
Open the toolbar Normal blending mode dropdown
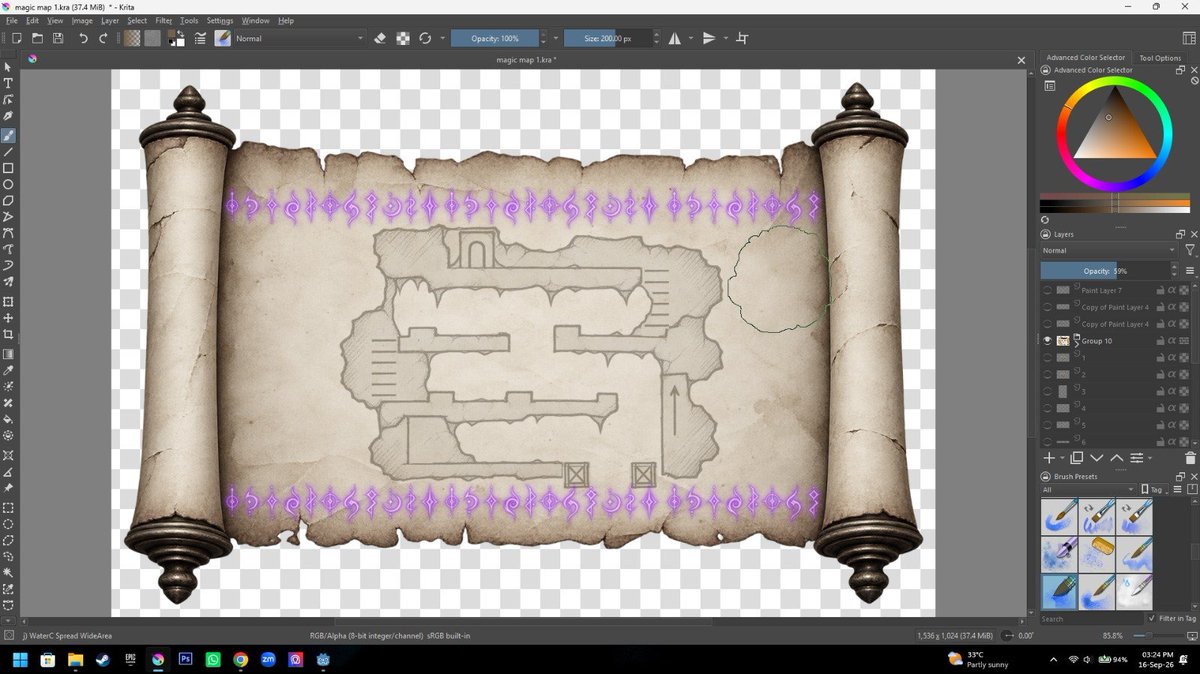(300, 38)
